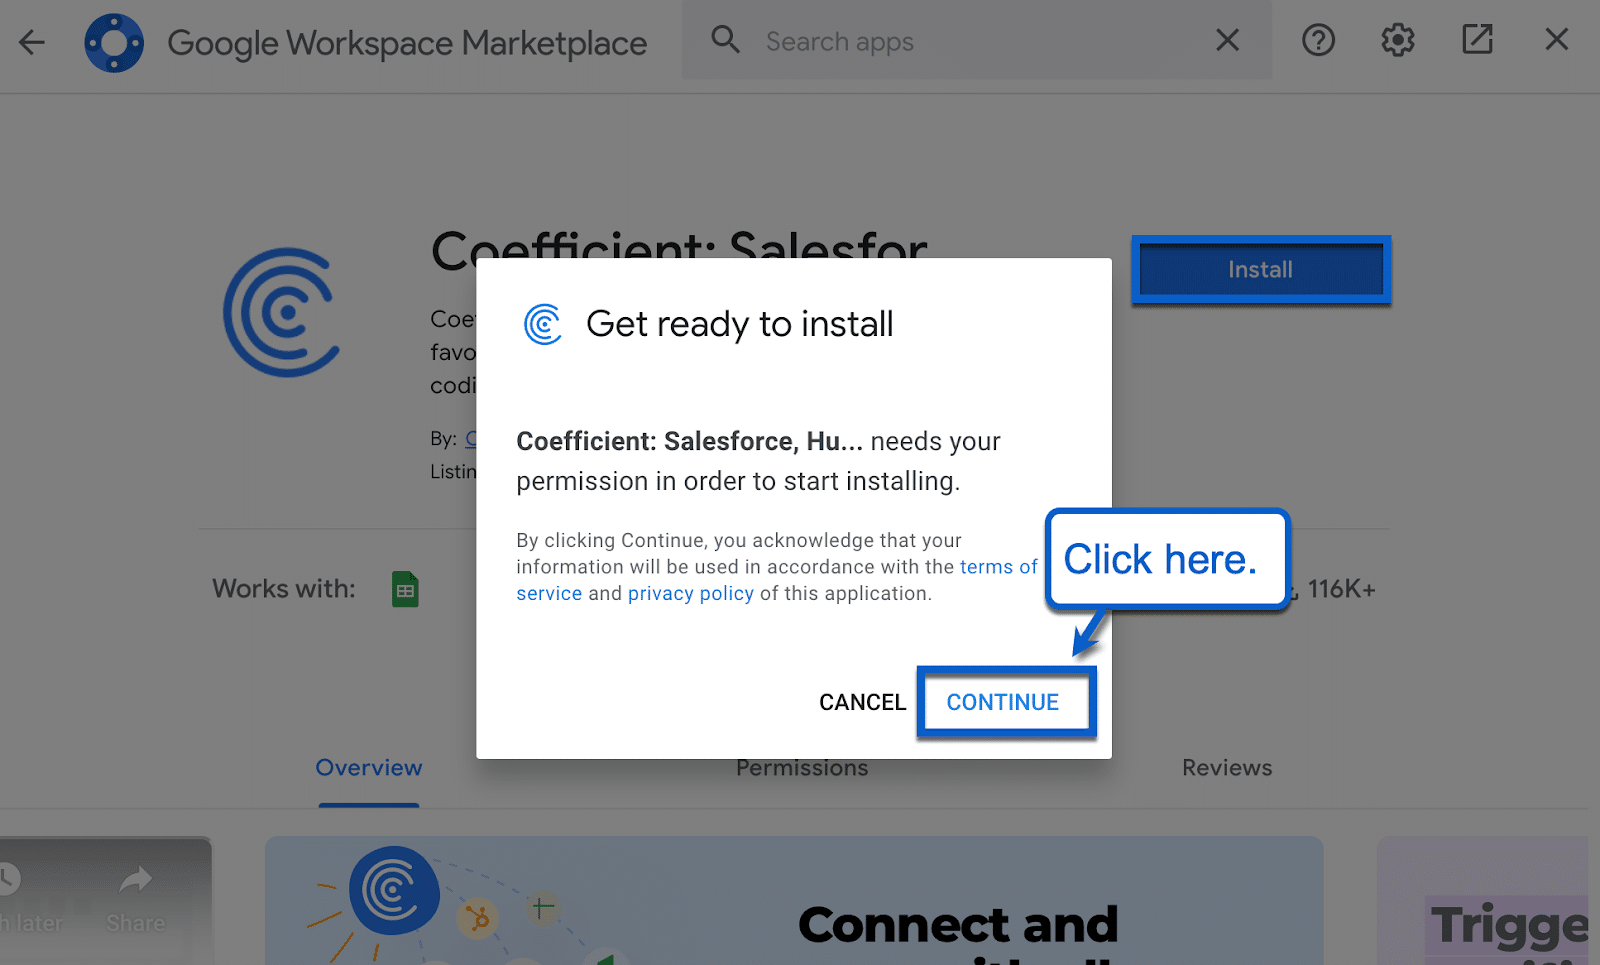Open the help question mark icon

(1318, 40)
